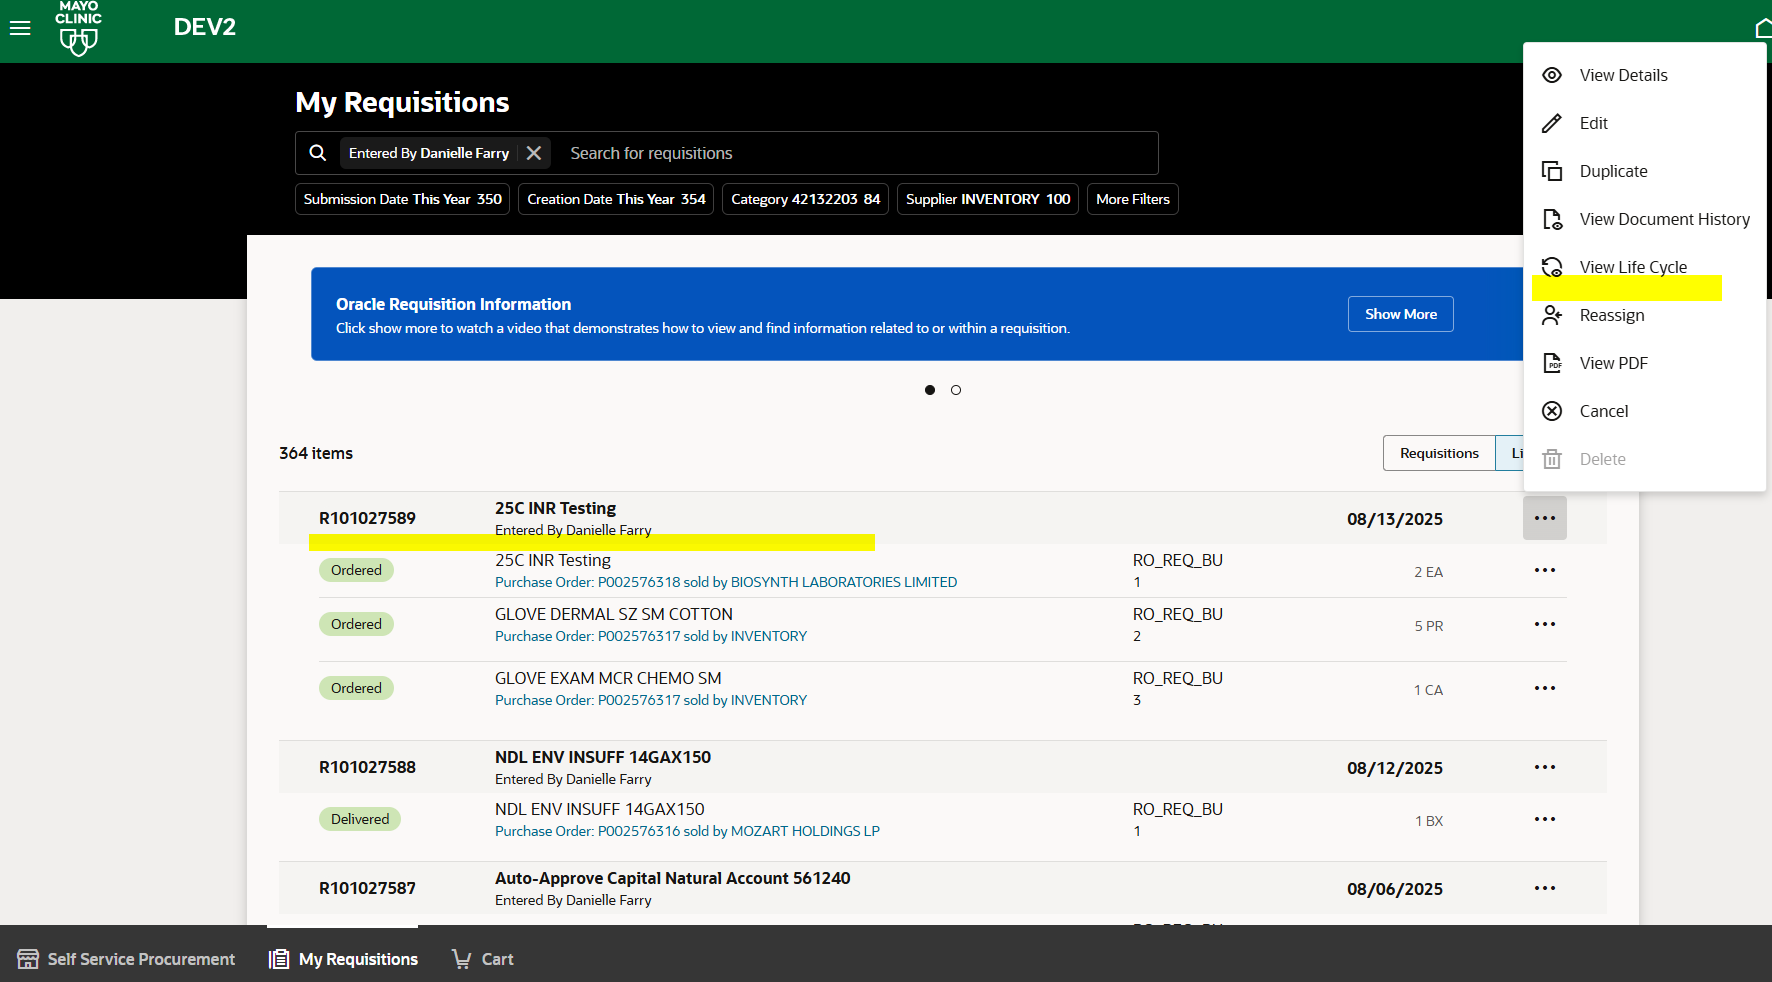Select the Cart icon in the bottom bar
Viewport: 1772px width, 982px height.
pyautogui.click(x=461, y=958)
